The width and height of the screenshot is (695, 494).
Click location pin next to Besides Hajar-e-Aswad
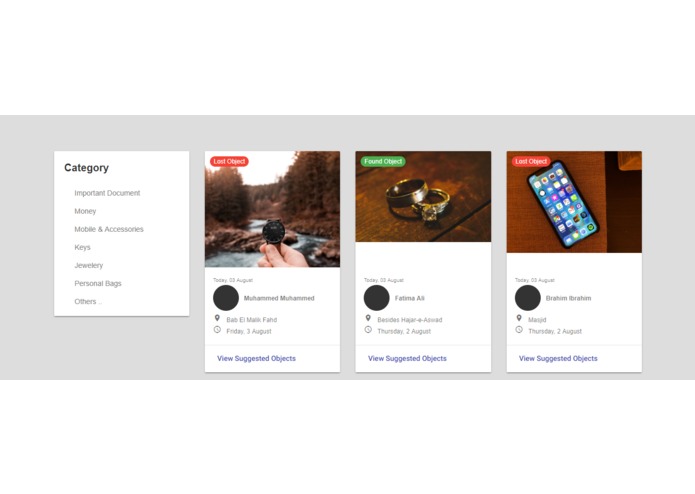point(368,318)
